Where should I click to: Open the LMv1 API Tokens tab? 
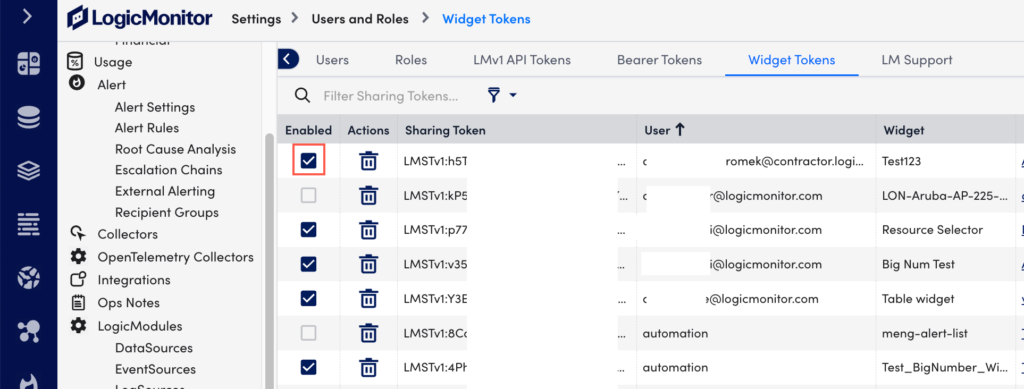522,60
